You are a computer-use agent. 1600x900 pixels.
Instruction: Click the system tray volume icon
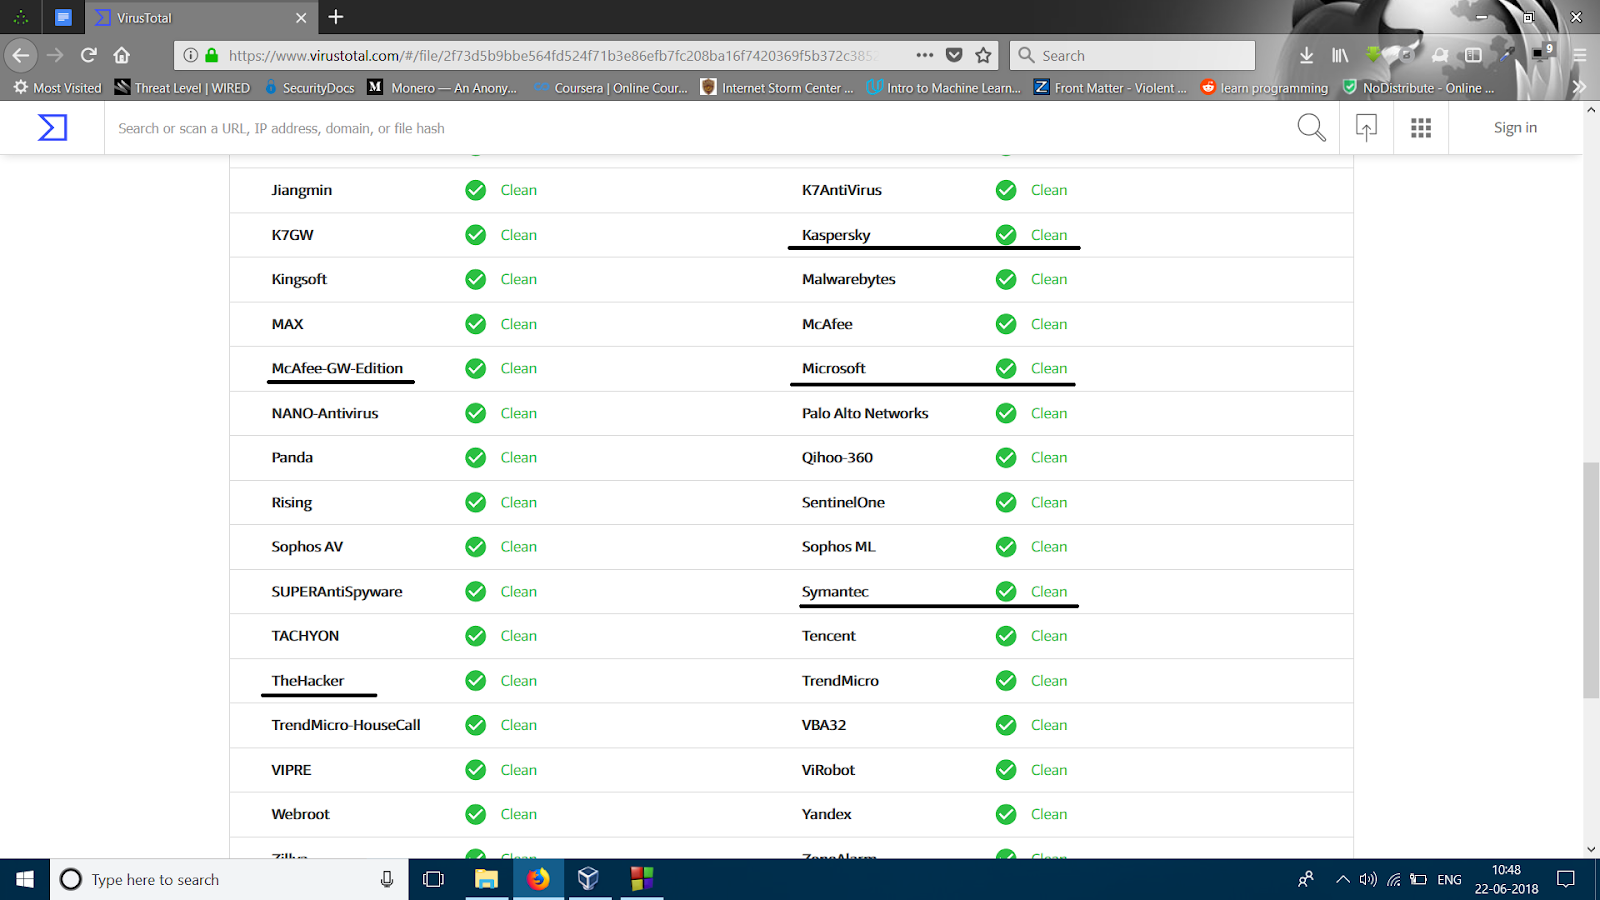[1368, 879]
